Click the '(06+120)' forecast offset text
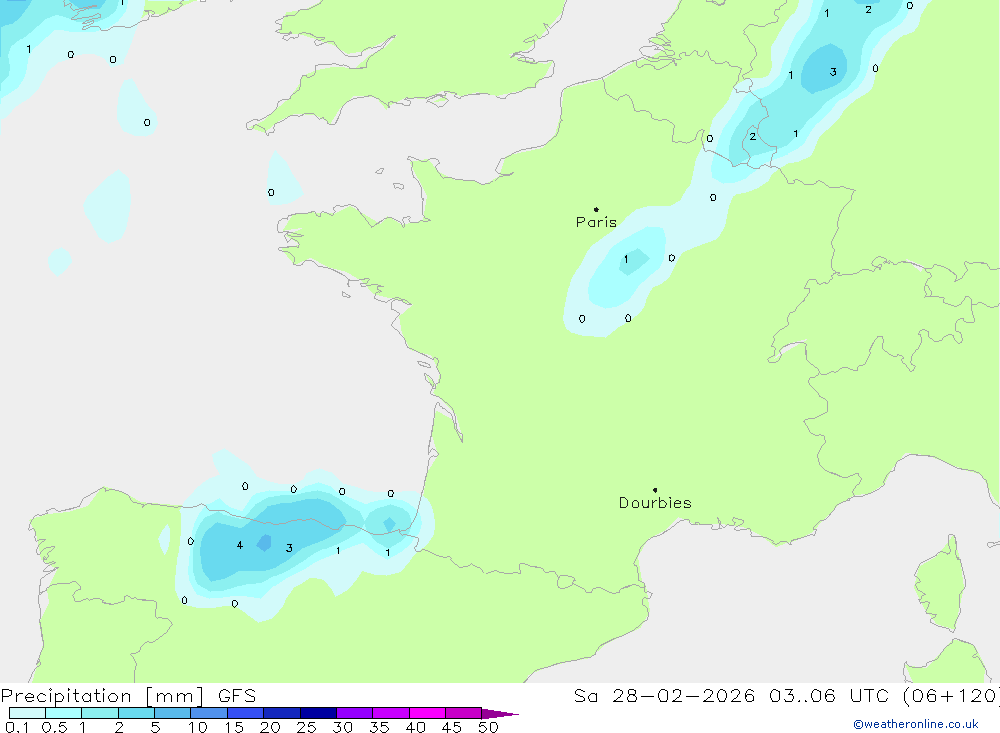 (x=951, y=695)
